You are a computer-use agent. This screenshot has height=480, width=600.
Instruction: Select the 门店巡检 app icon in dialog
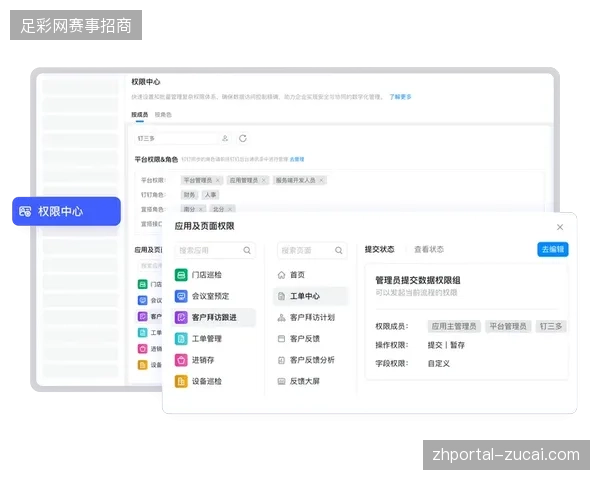coord(181,275)
